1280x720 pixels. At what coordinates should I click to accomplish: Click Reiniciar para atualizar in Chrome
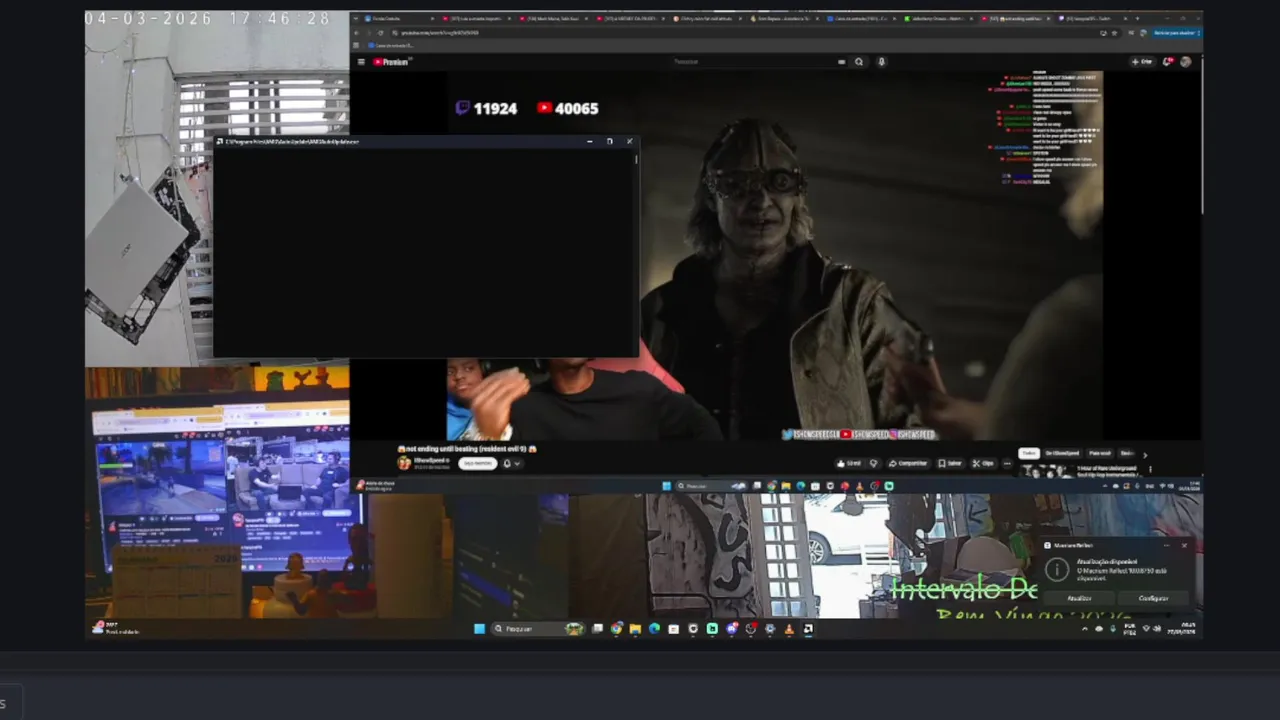(1173, 33)
